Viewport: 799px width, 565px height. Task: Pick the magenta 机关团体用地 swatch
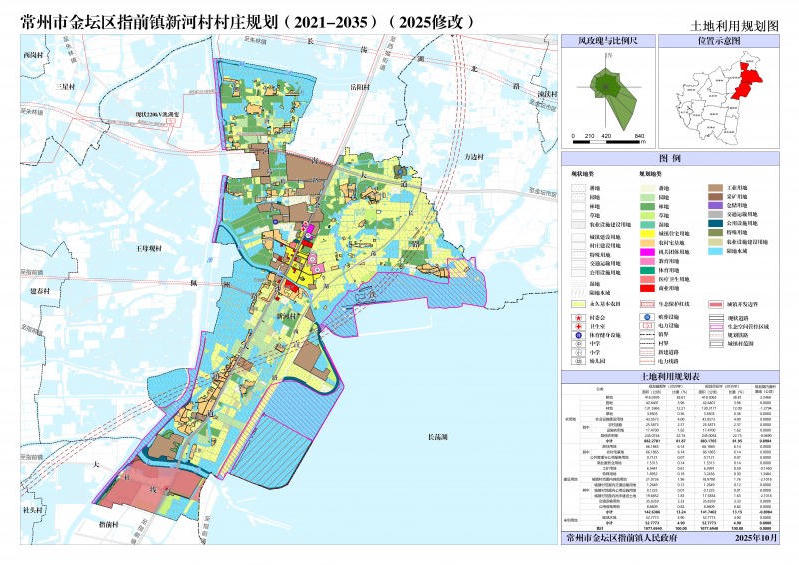[x=648, y=252]
